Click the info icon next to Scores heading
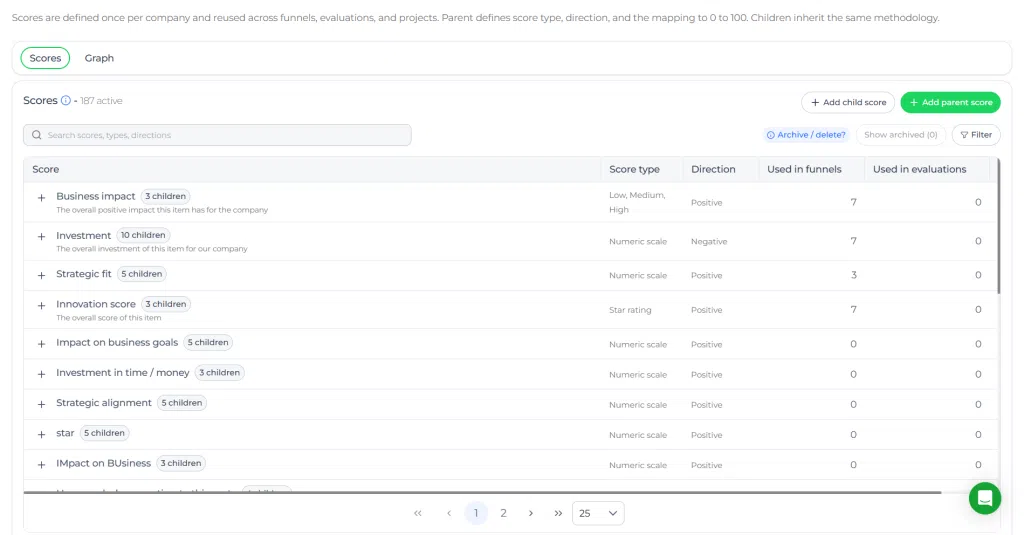 point(66,101)
